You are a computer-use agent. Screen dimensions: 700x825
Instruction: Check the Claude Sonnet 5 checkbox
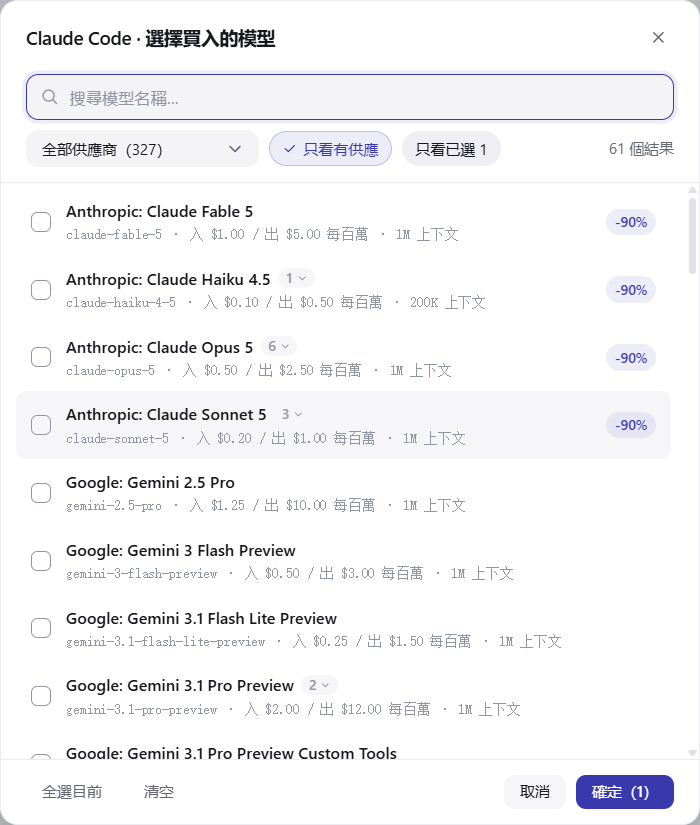pos(41,425)
